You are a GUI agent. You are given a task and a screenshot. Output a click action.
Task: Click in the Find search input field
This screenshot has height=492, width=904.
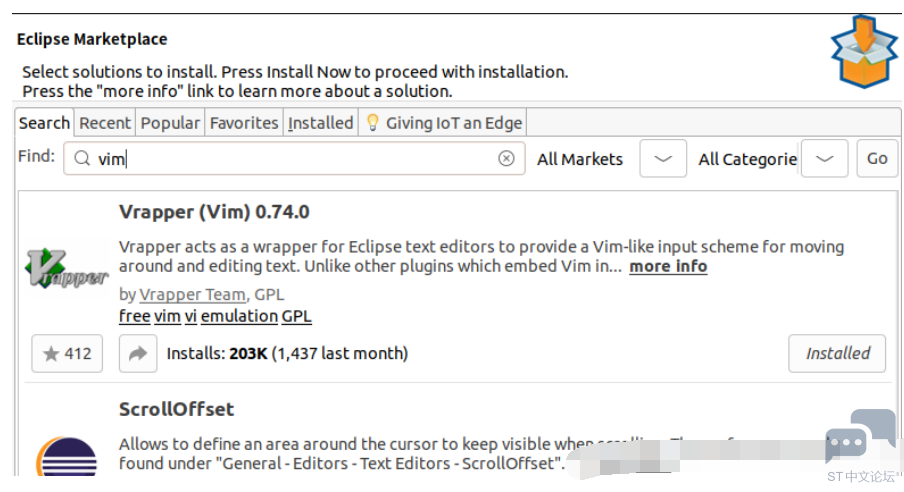pyautogui.click(x=294, y=159)
